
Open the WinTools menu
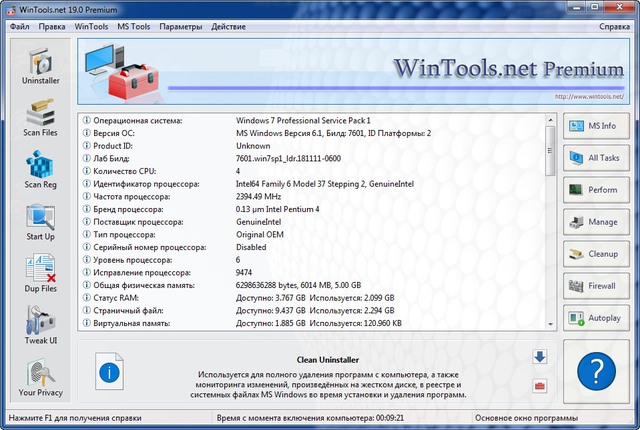[91, 27]
